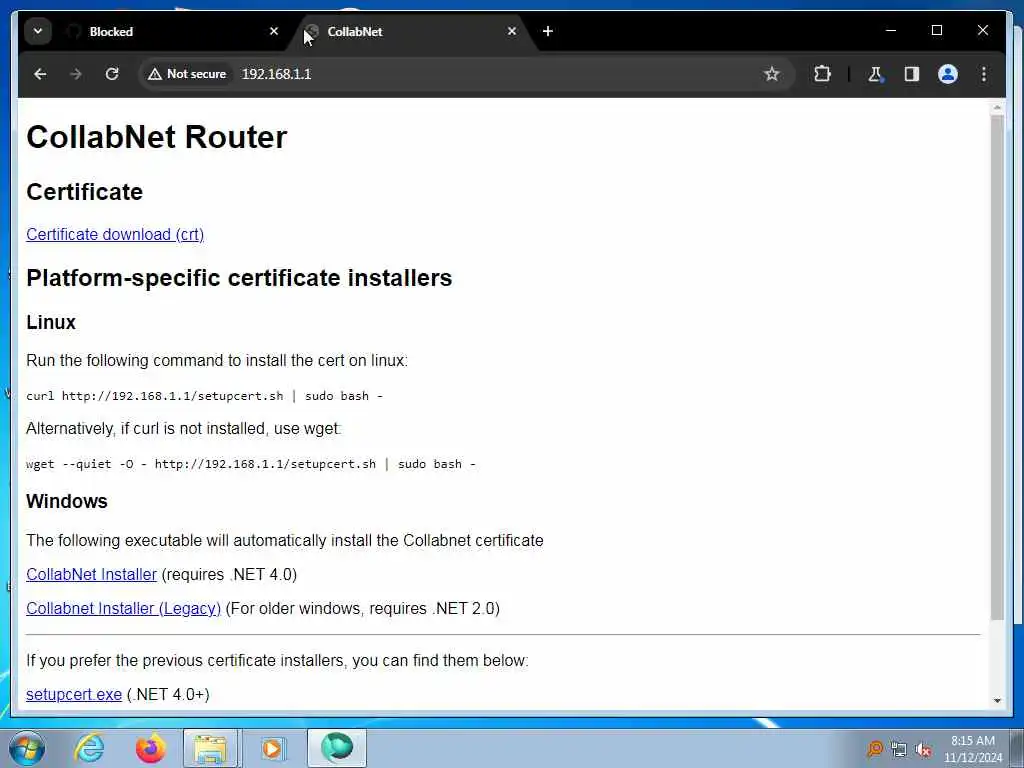This screenshot has height=768, width=1024.
Task: Download the setupcert.exe link
Action: pyautogui.click(x=74, y=694)
